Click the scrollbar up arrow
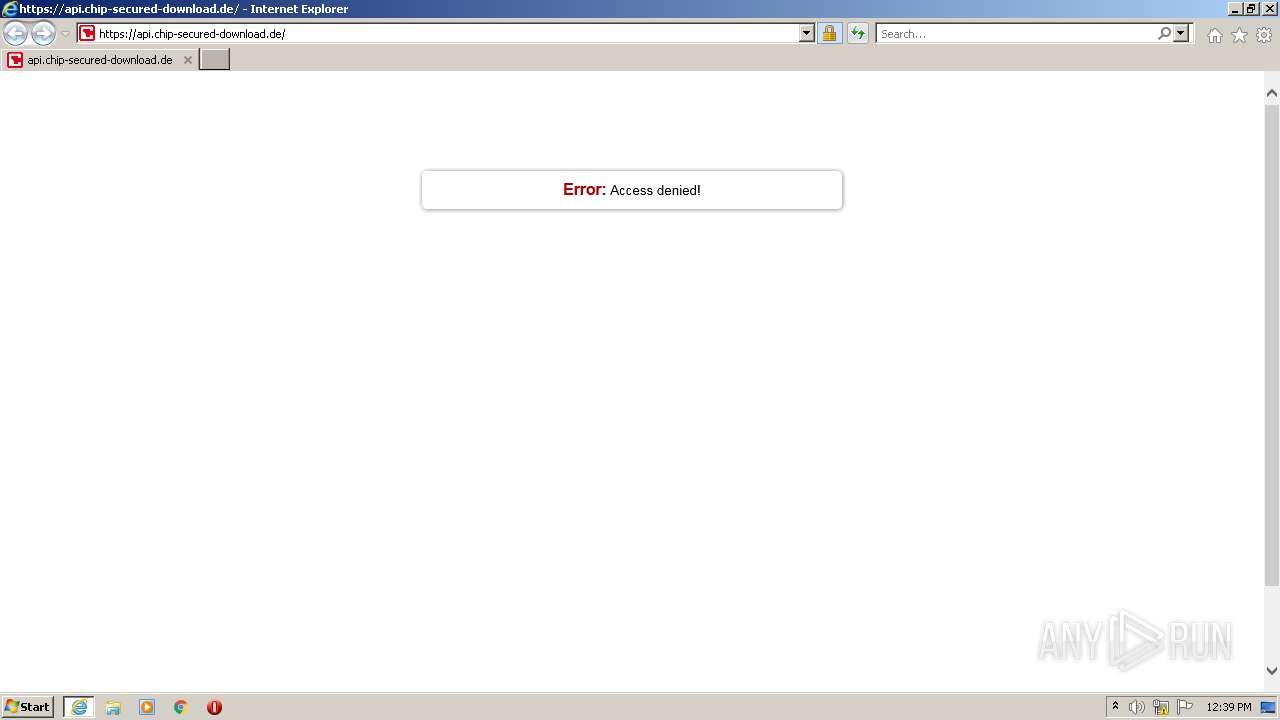Viewport: 1280px width, 720px height. point(1272,93)
